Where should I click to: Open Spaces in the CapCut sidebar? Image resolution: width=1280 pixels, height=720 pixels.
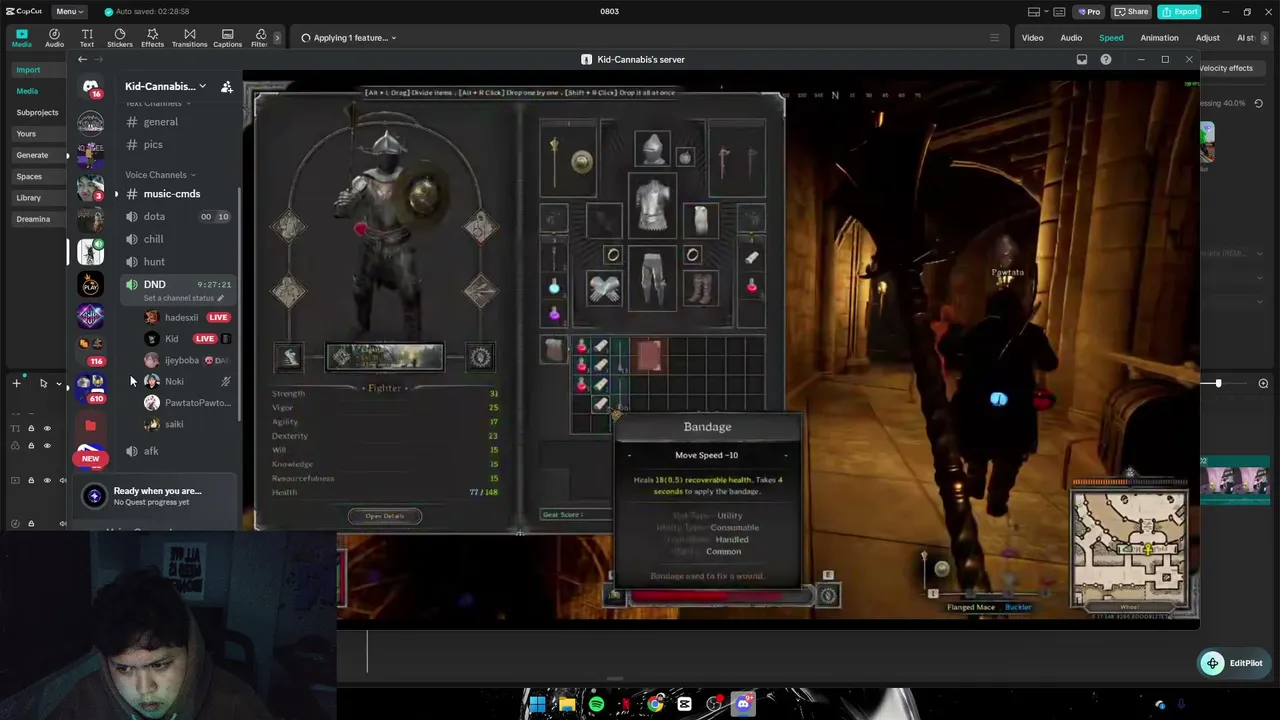[x=29, y=177]
